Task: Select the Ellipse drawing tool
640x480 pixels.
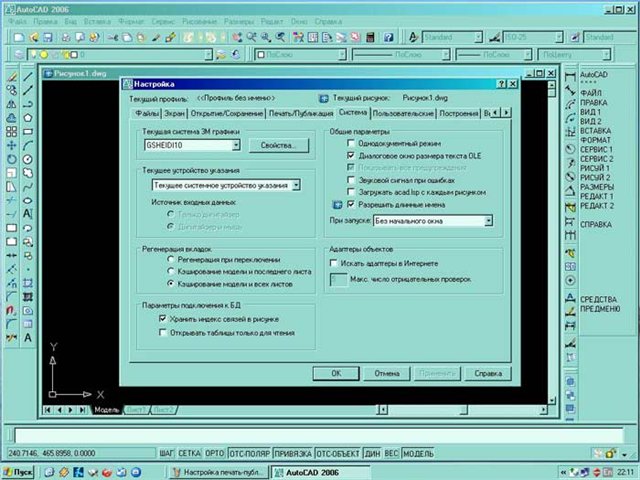Action: [28, 200]
